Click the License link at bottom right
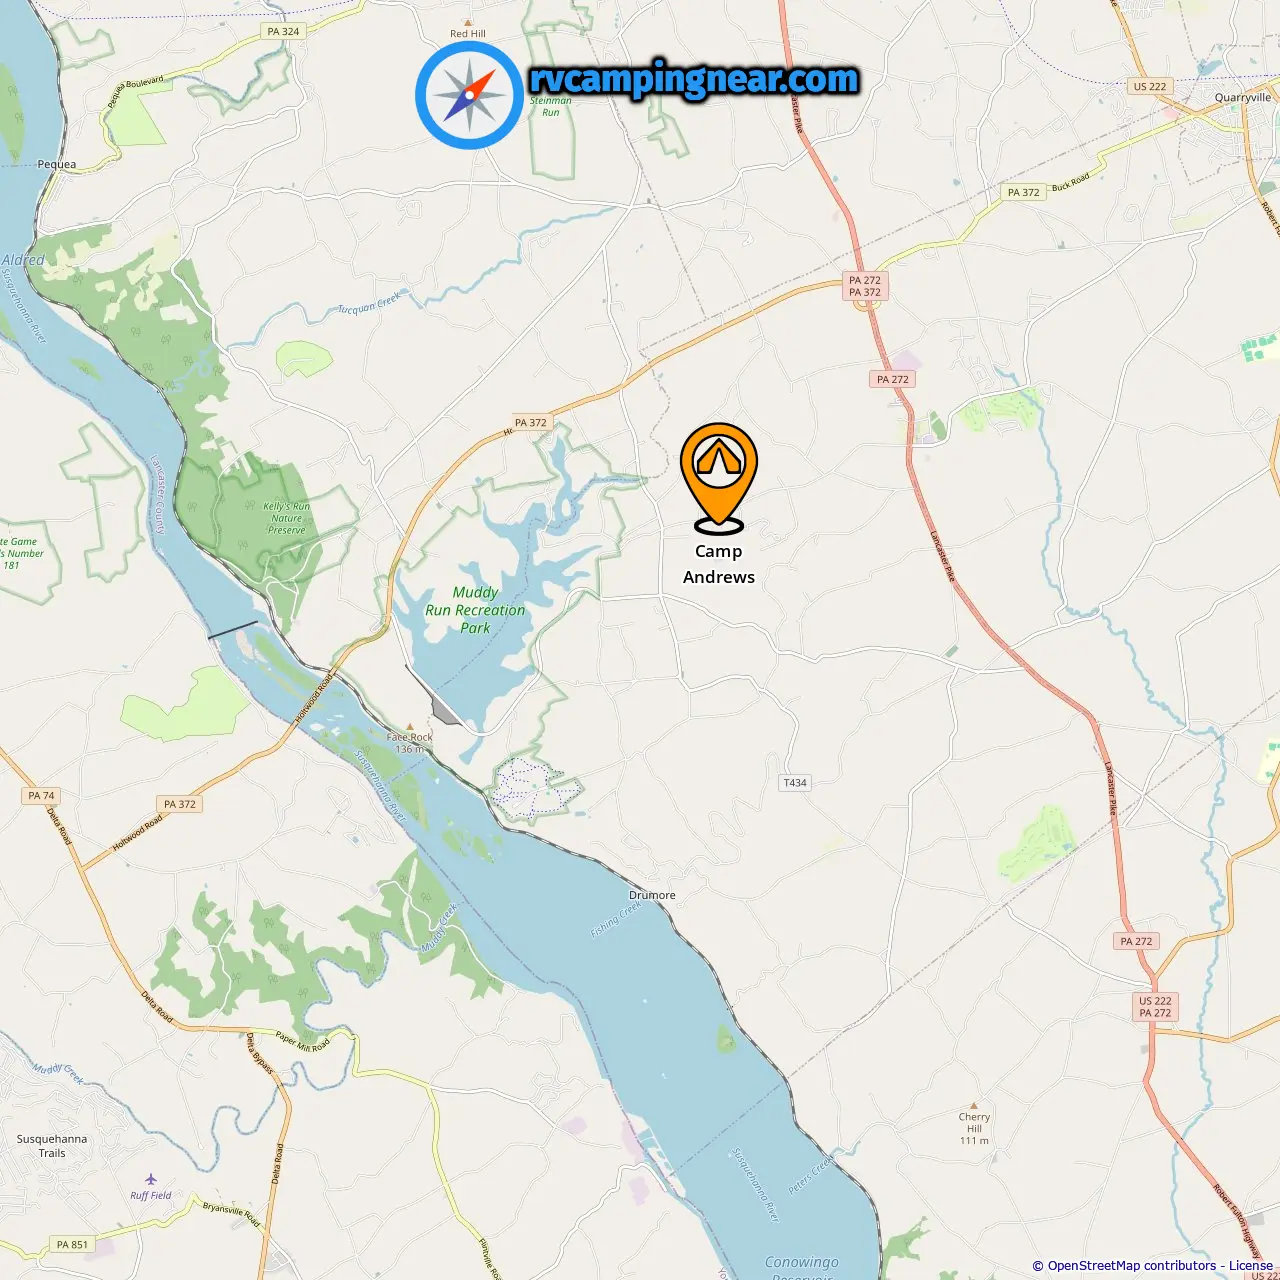The height and width of the screenshot is (1280, 1280). 1251,1266
